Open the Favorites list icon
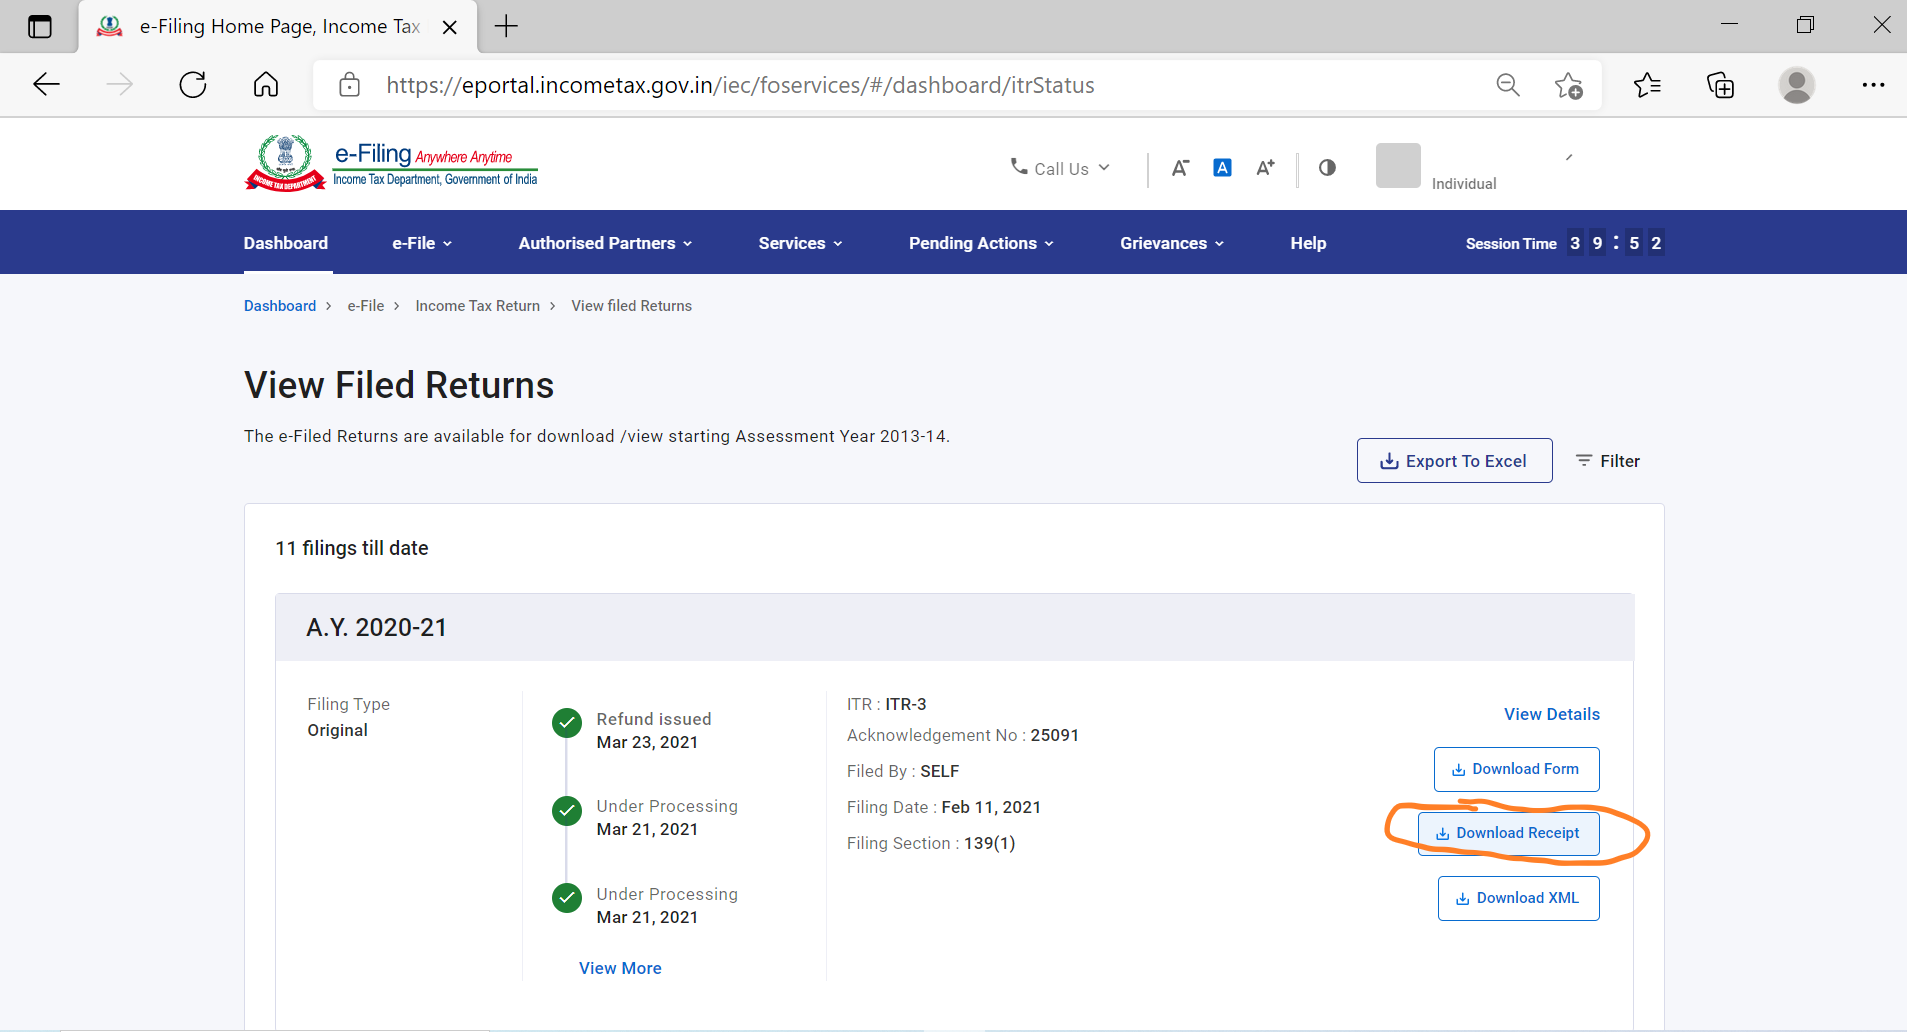This screenshot has height=1032, width=1907. coord(1647,85)
